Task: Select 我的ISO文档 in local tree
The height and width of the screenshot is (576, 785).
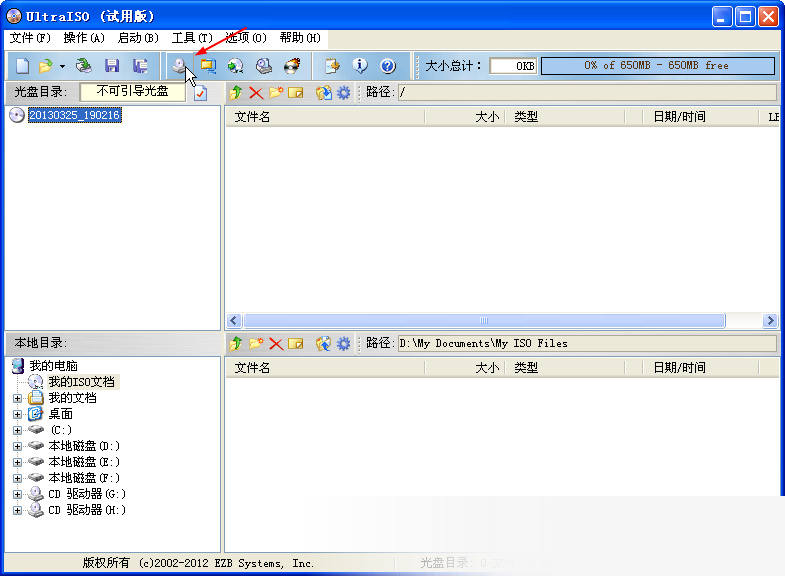Action: [x=82, y=382]
